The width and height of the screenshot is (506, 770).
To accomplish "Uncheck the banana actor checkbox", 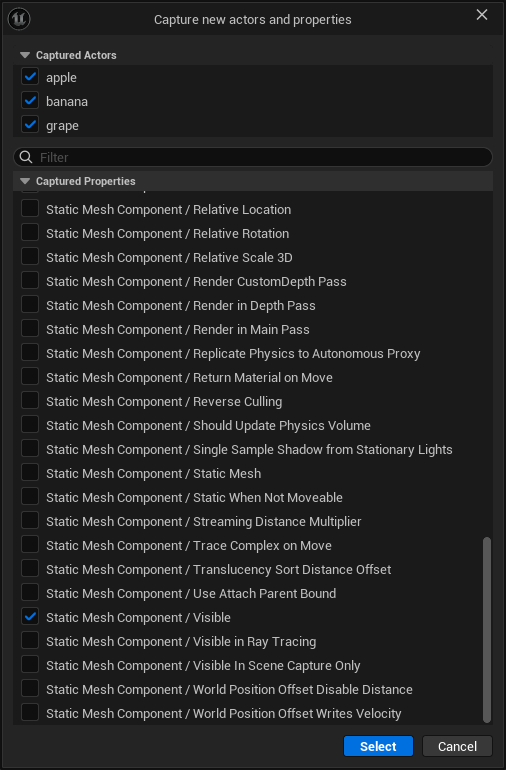I will coord(30,101).
